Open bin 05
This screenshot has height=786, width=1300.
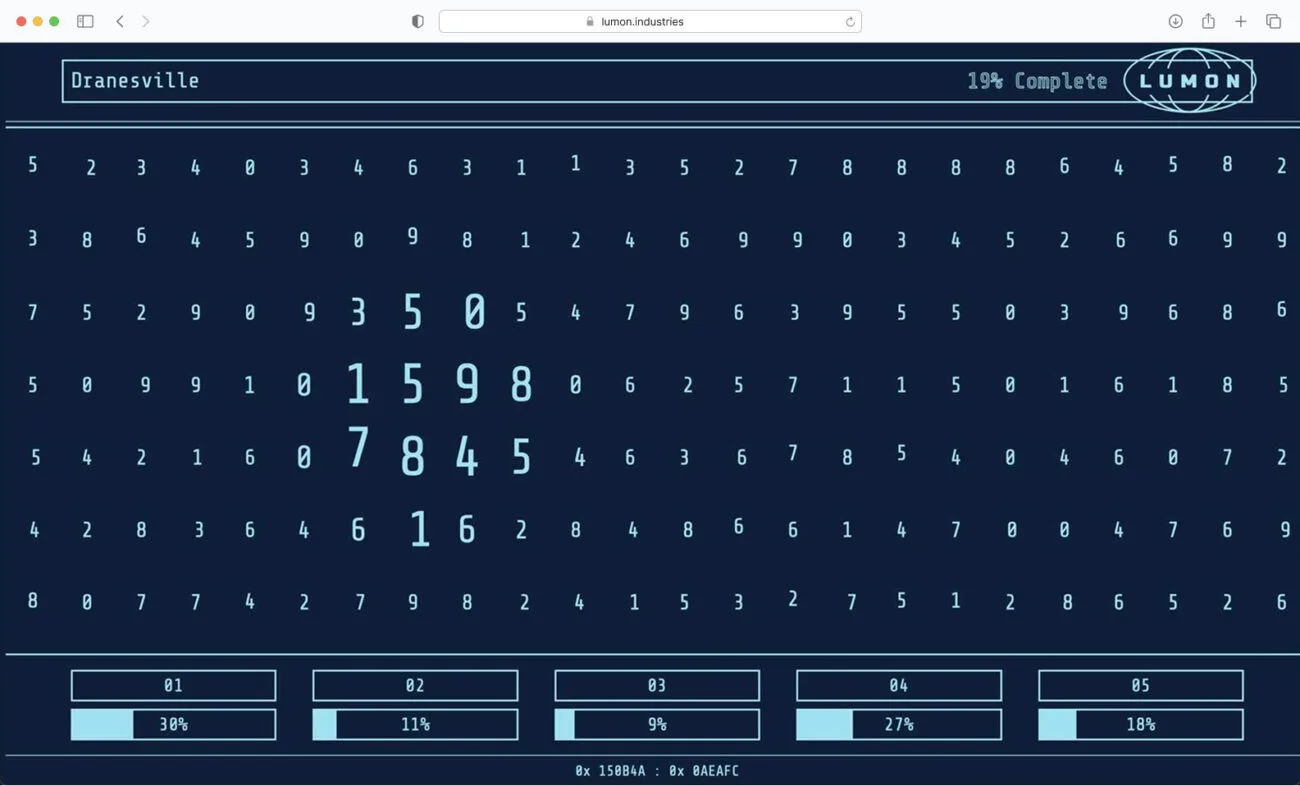tap(1141, 685)
